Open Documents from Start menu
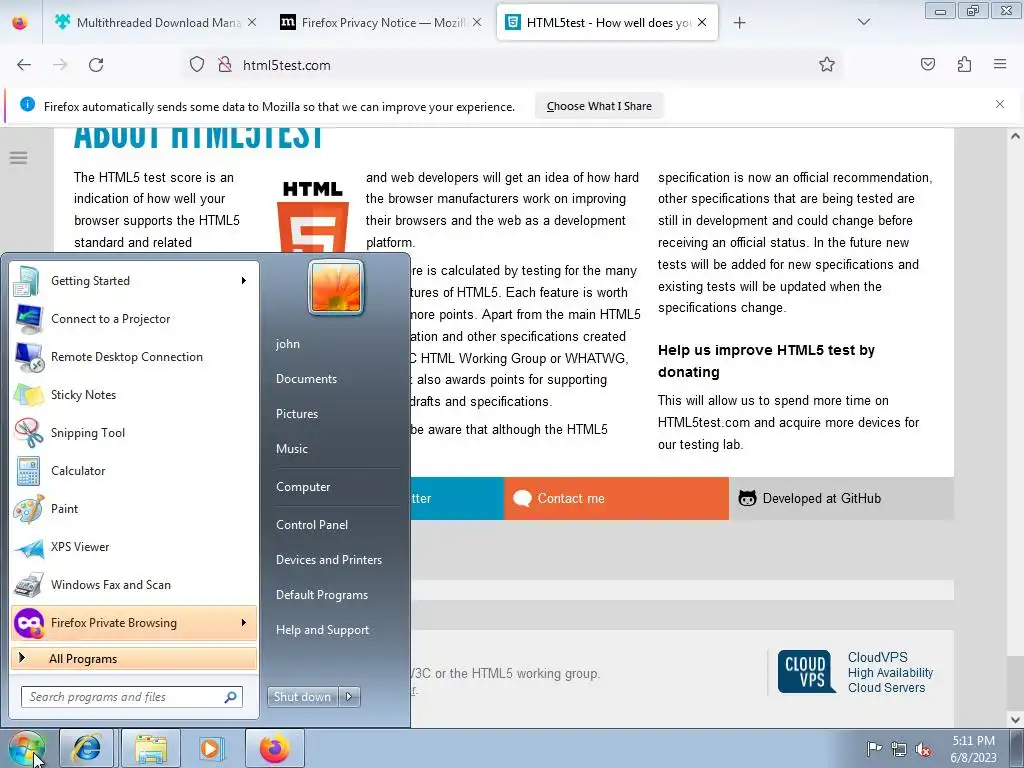1024x768 pixels. (x=306, y=379)
